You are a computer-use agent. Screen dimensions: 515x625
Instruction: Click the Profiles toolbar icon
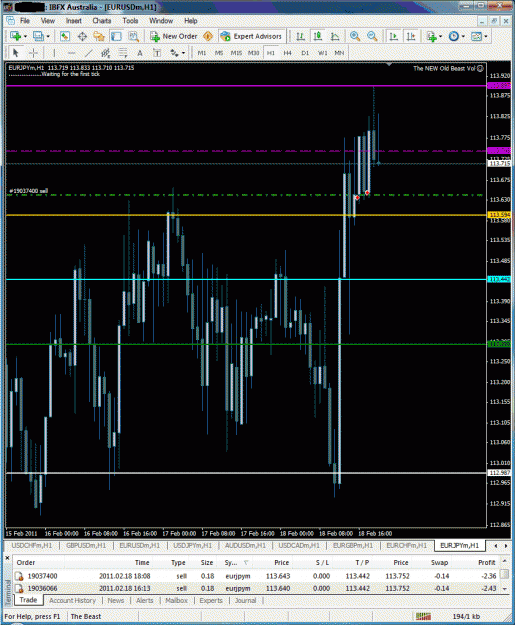coord(38,36)
